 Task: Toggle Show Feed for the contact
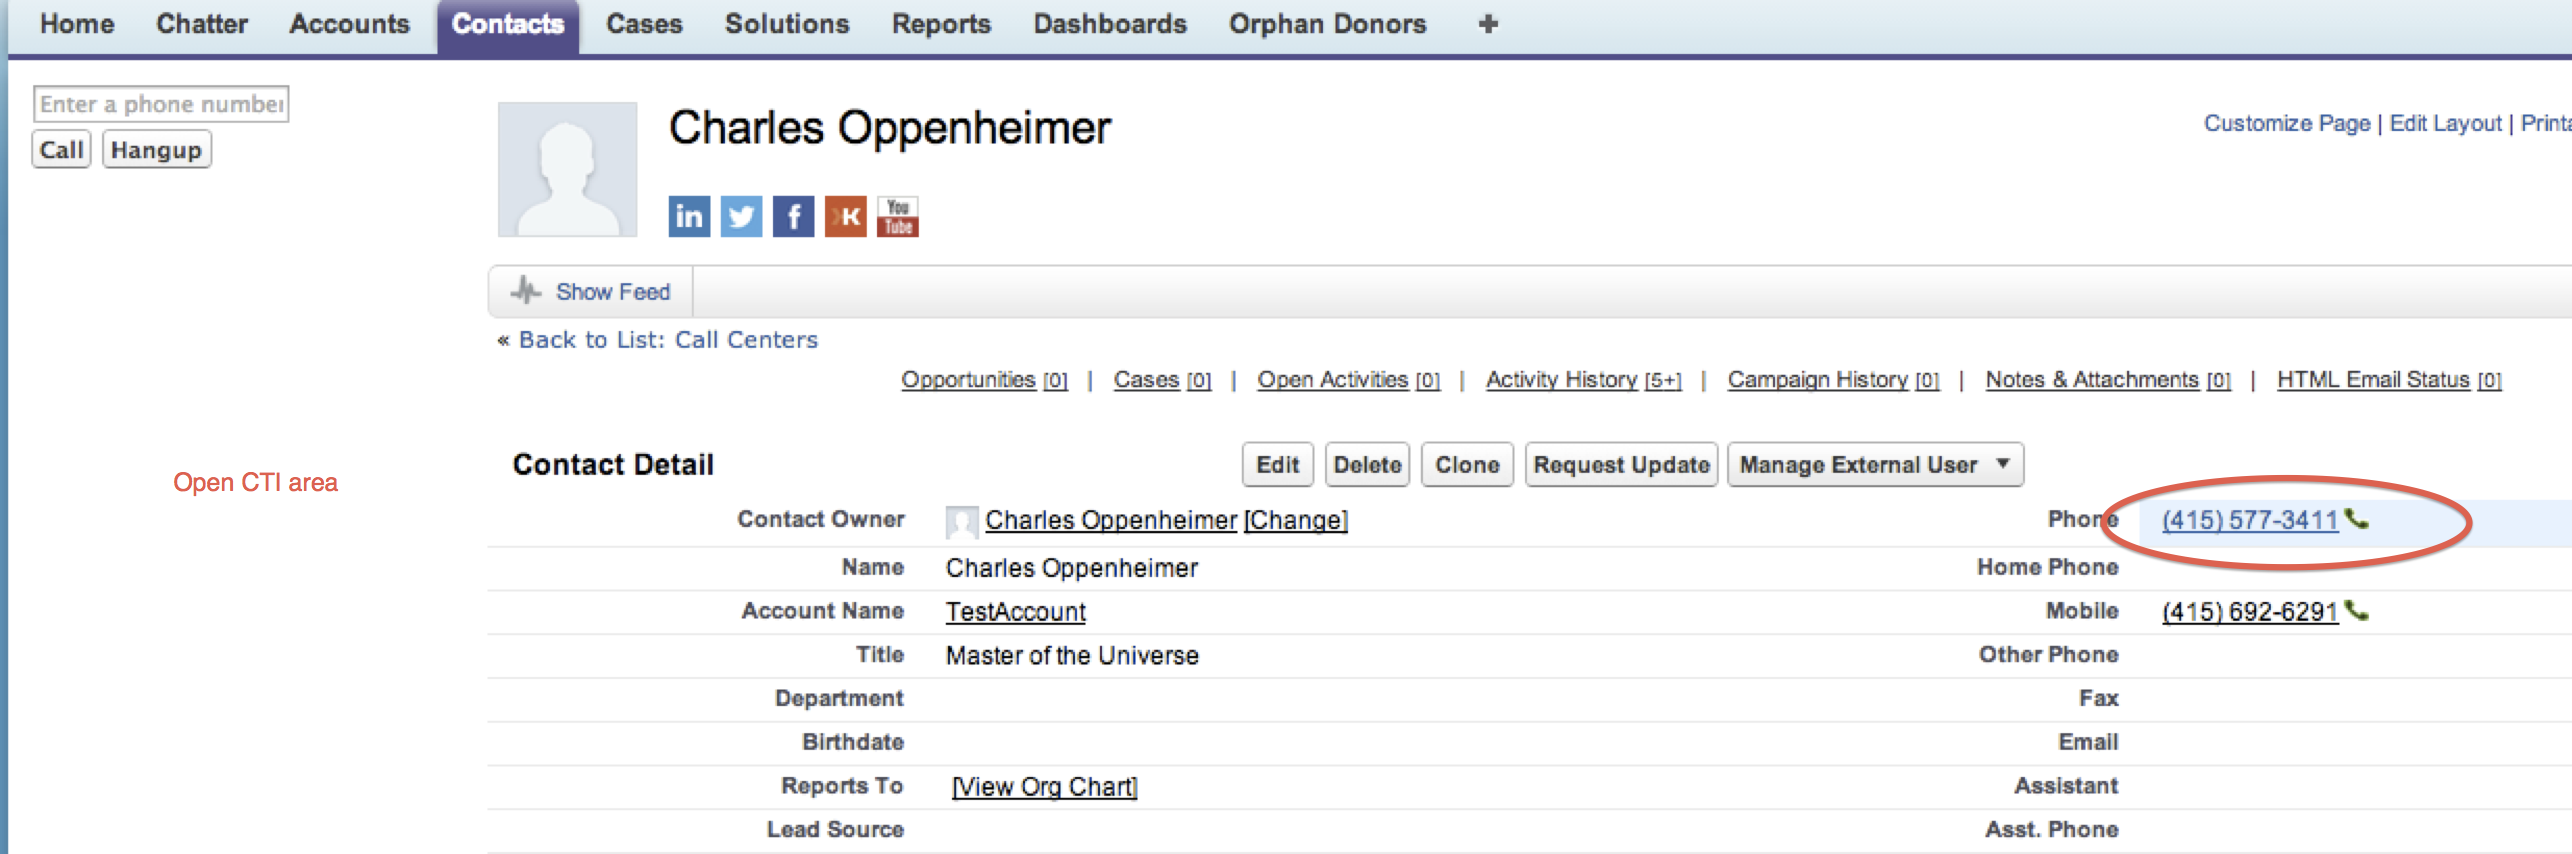click(x=591, y=292)
